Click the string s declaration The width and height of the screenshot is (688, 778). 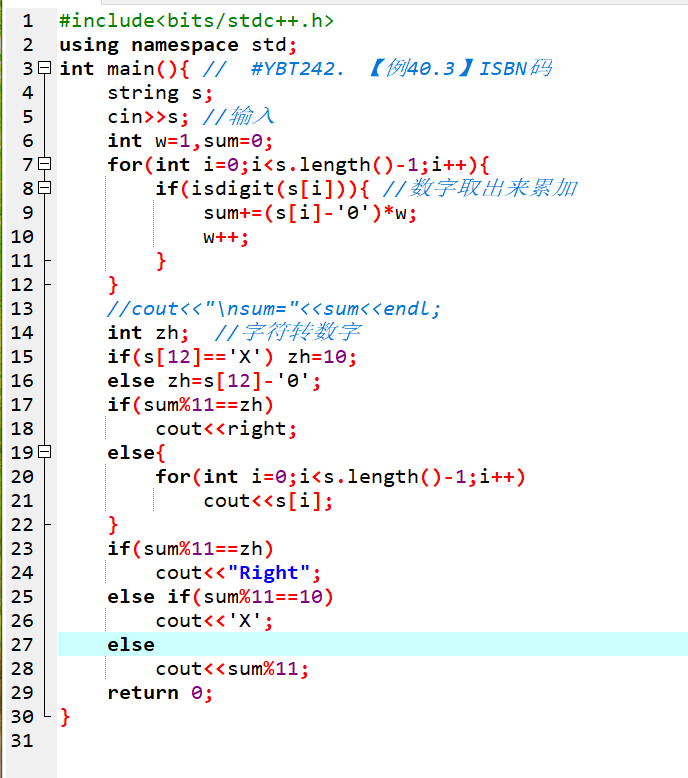tap(160, 93)
